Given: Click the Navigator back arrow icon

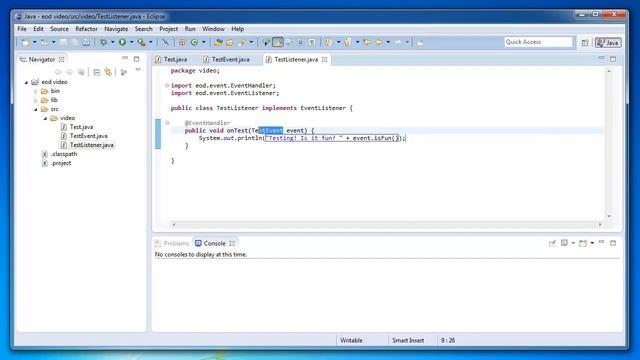Looking at the screenshot, I should point(58,72).
